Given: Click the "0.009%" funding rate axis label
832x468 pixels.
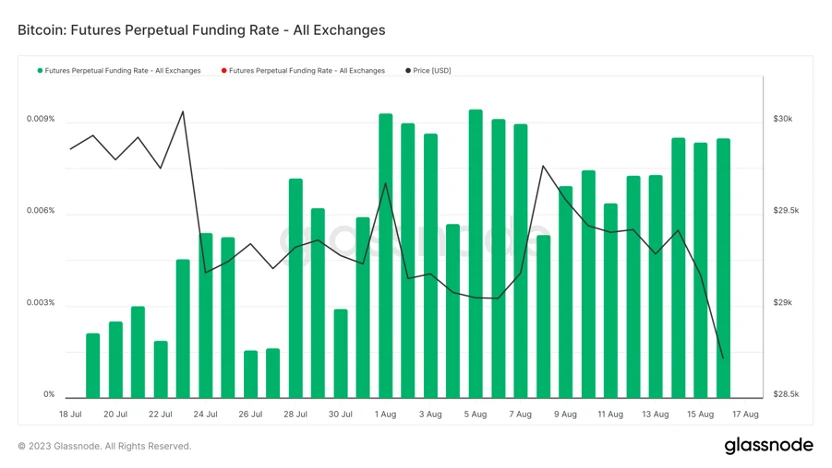Looking at the screenshot, I should click(x=41, y=119).
